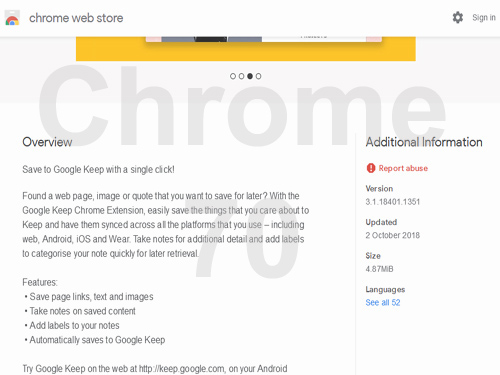The width and height of the screenshot is (500, 375).
Task: Expand languages via See all 52
Action: pyautogui.click(x=383, y=302)
